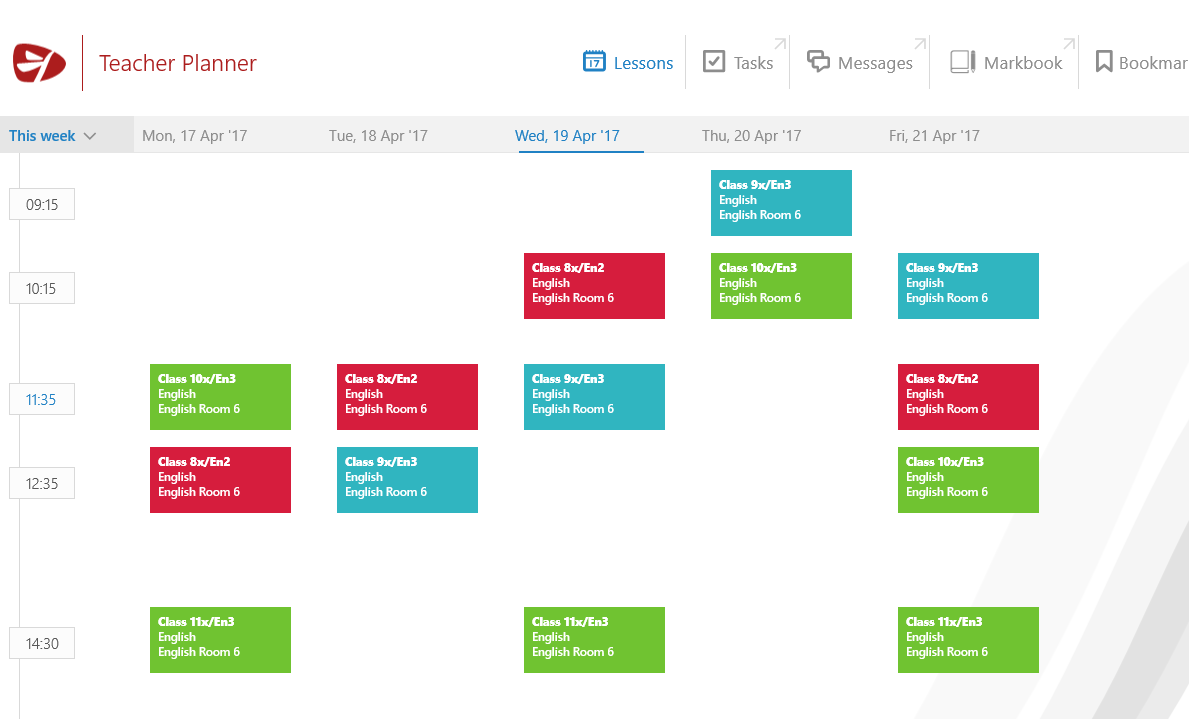Click the 09:15 time slot marker
This screenshot has width=1189, height=719.
click(x=42, y=205)
